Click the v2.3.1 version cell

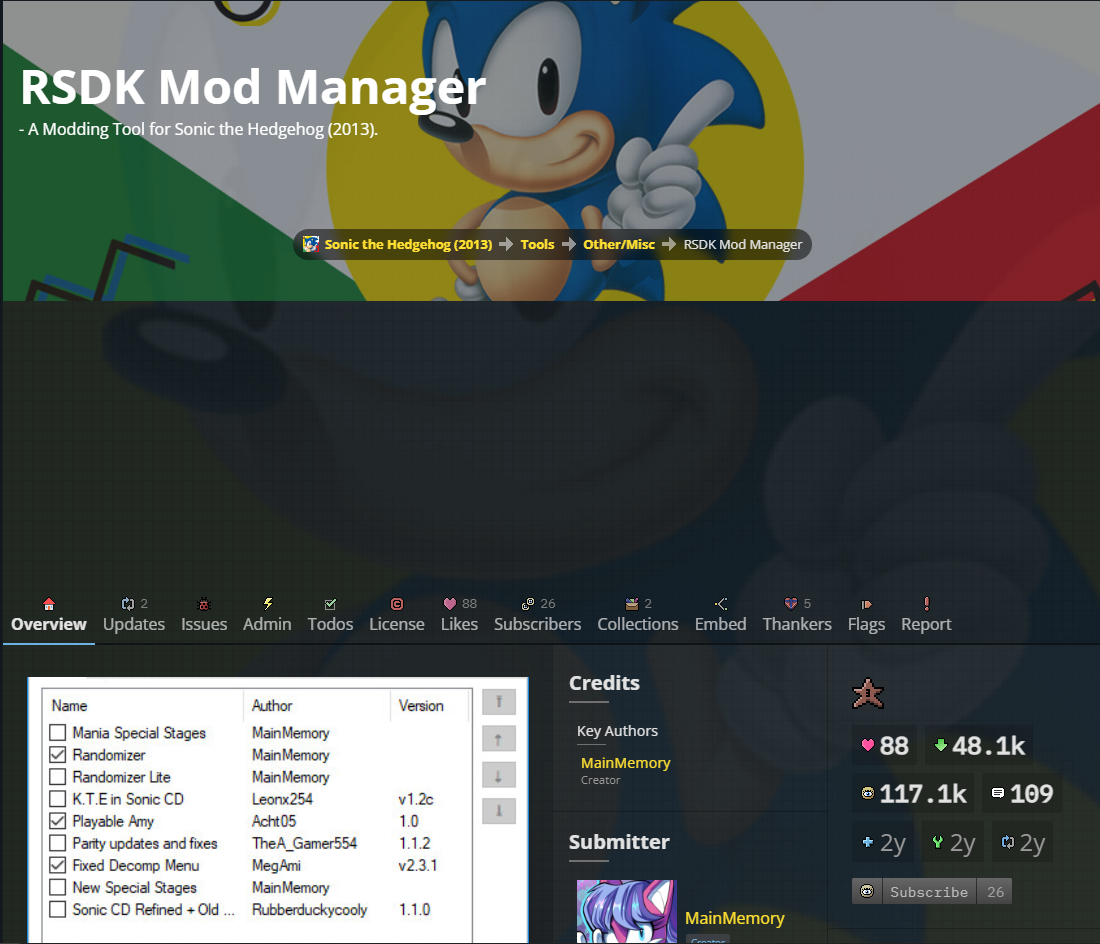[x=417, y=865]
